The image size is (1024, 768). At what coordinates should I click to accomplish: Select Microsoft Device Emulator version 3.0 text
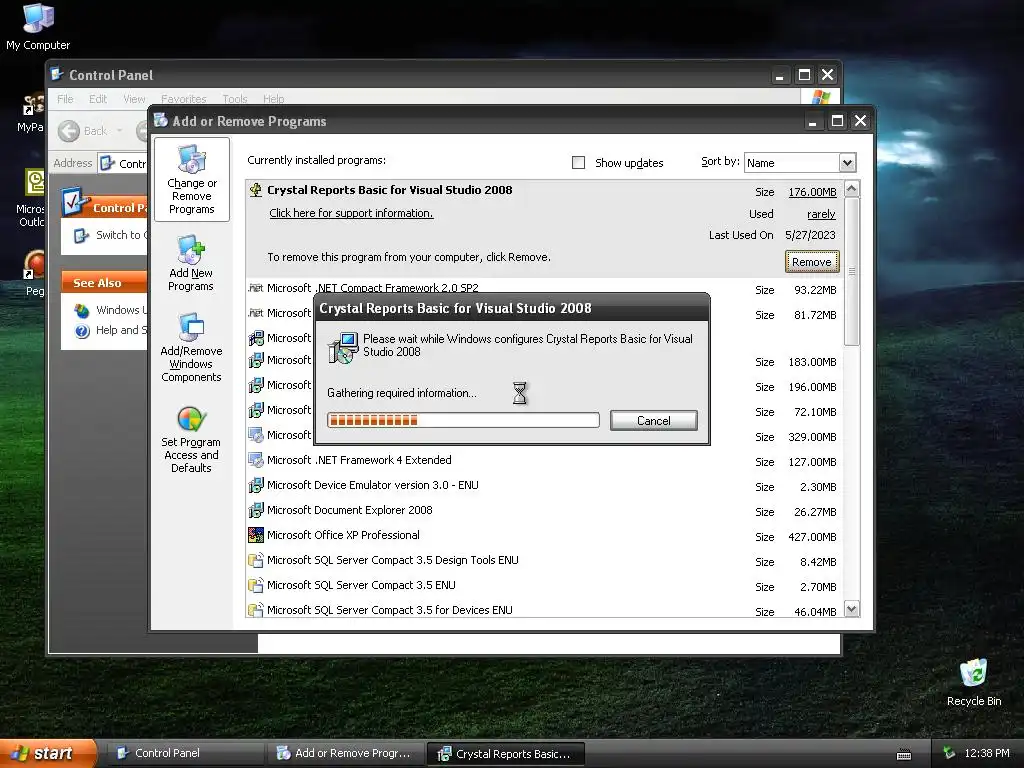click(x=373, y=486)
